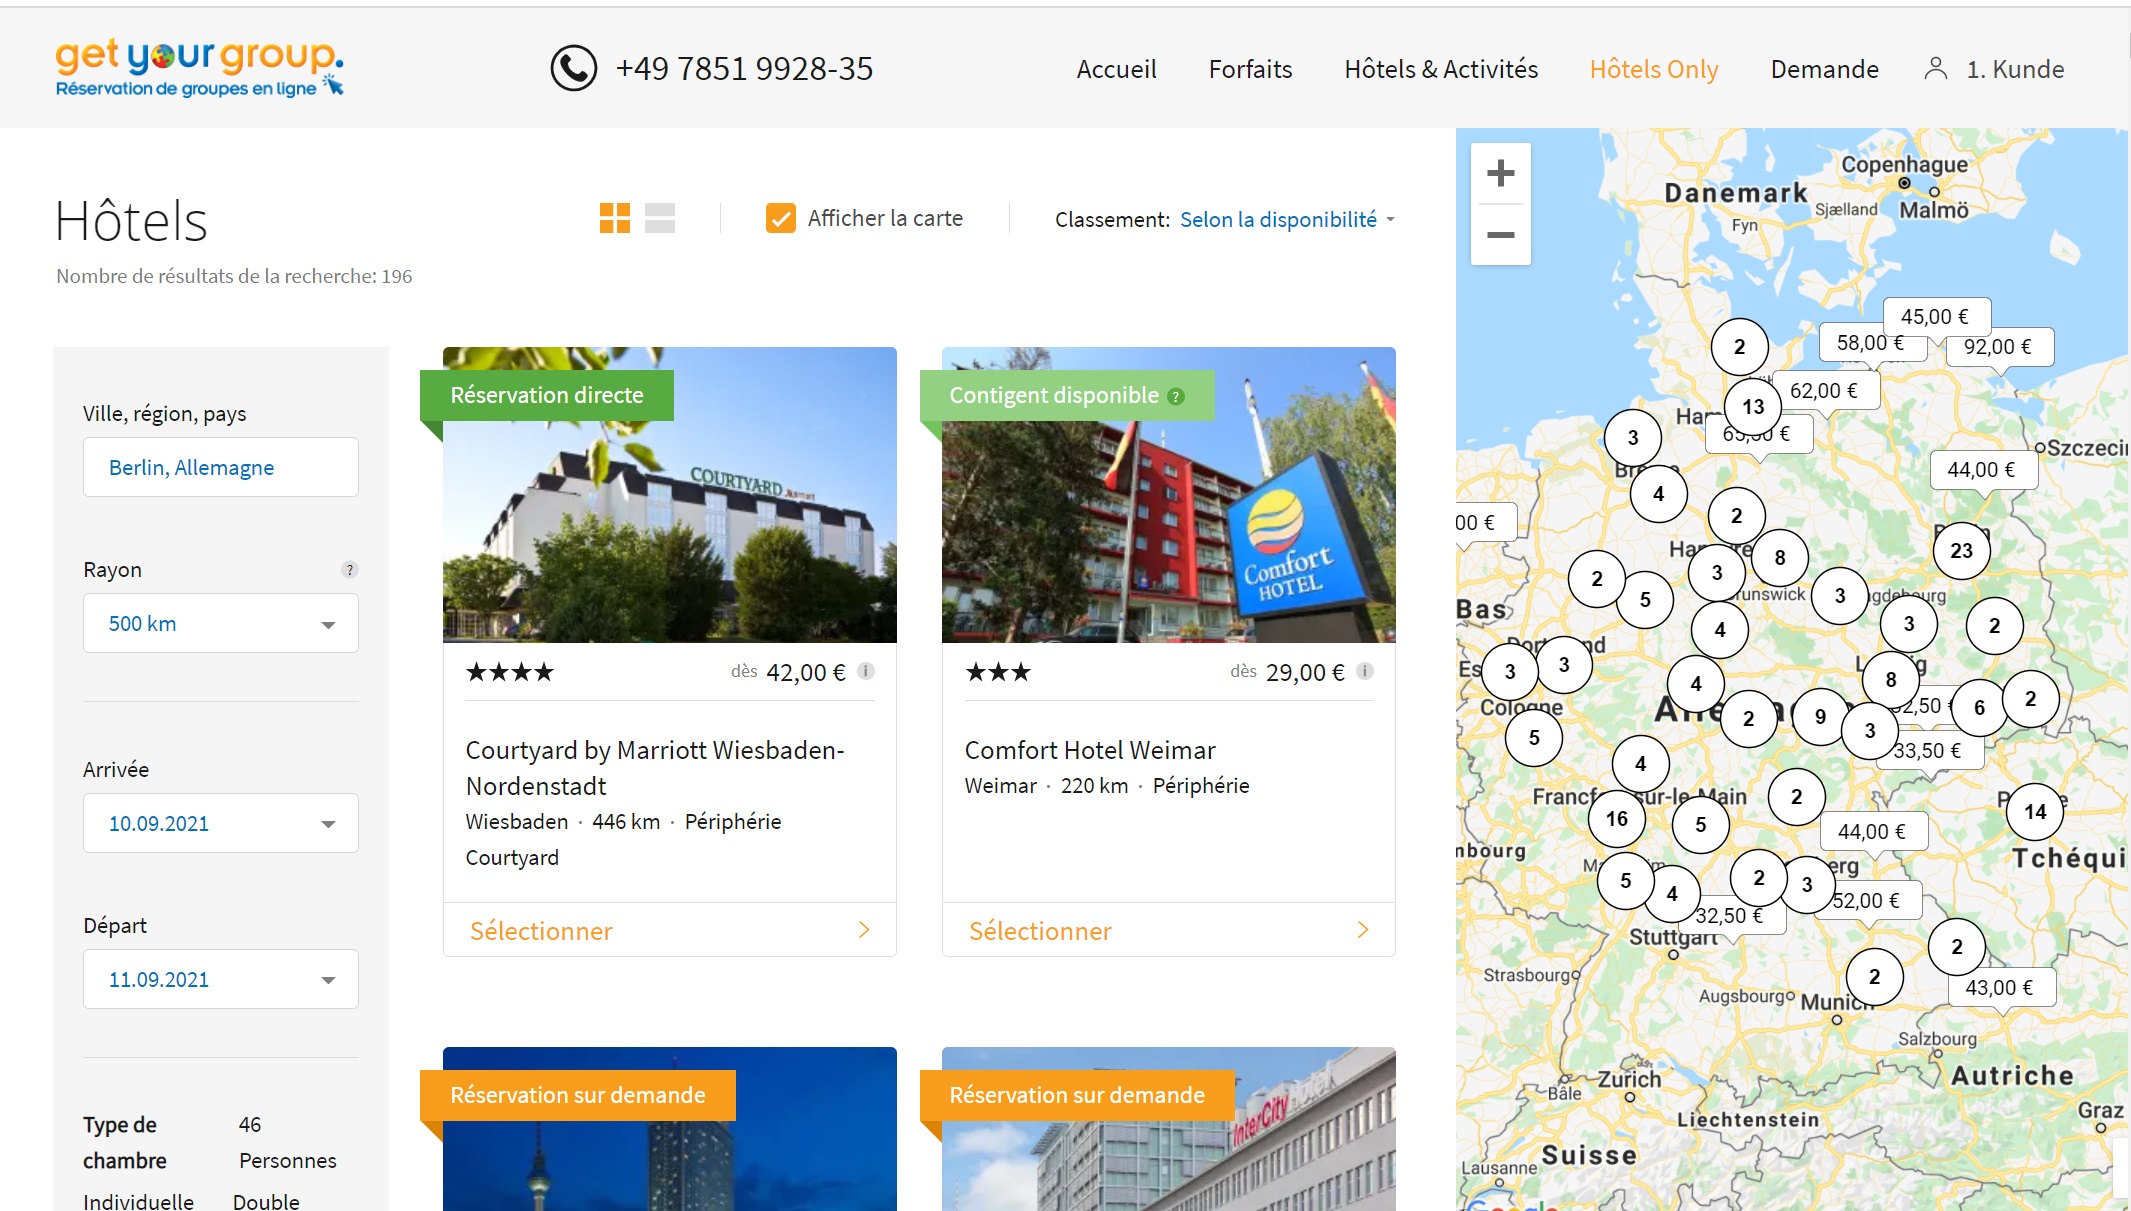Click the map cluster marker 16
2131x1211 pixels.
pyautogui.click(x=1617, y=818)
